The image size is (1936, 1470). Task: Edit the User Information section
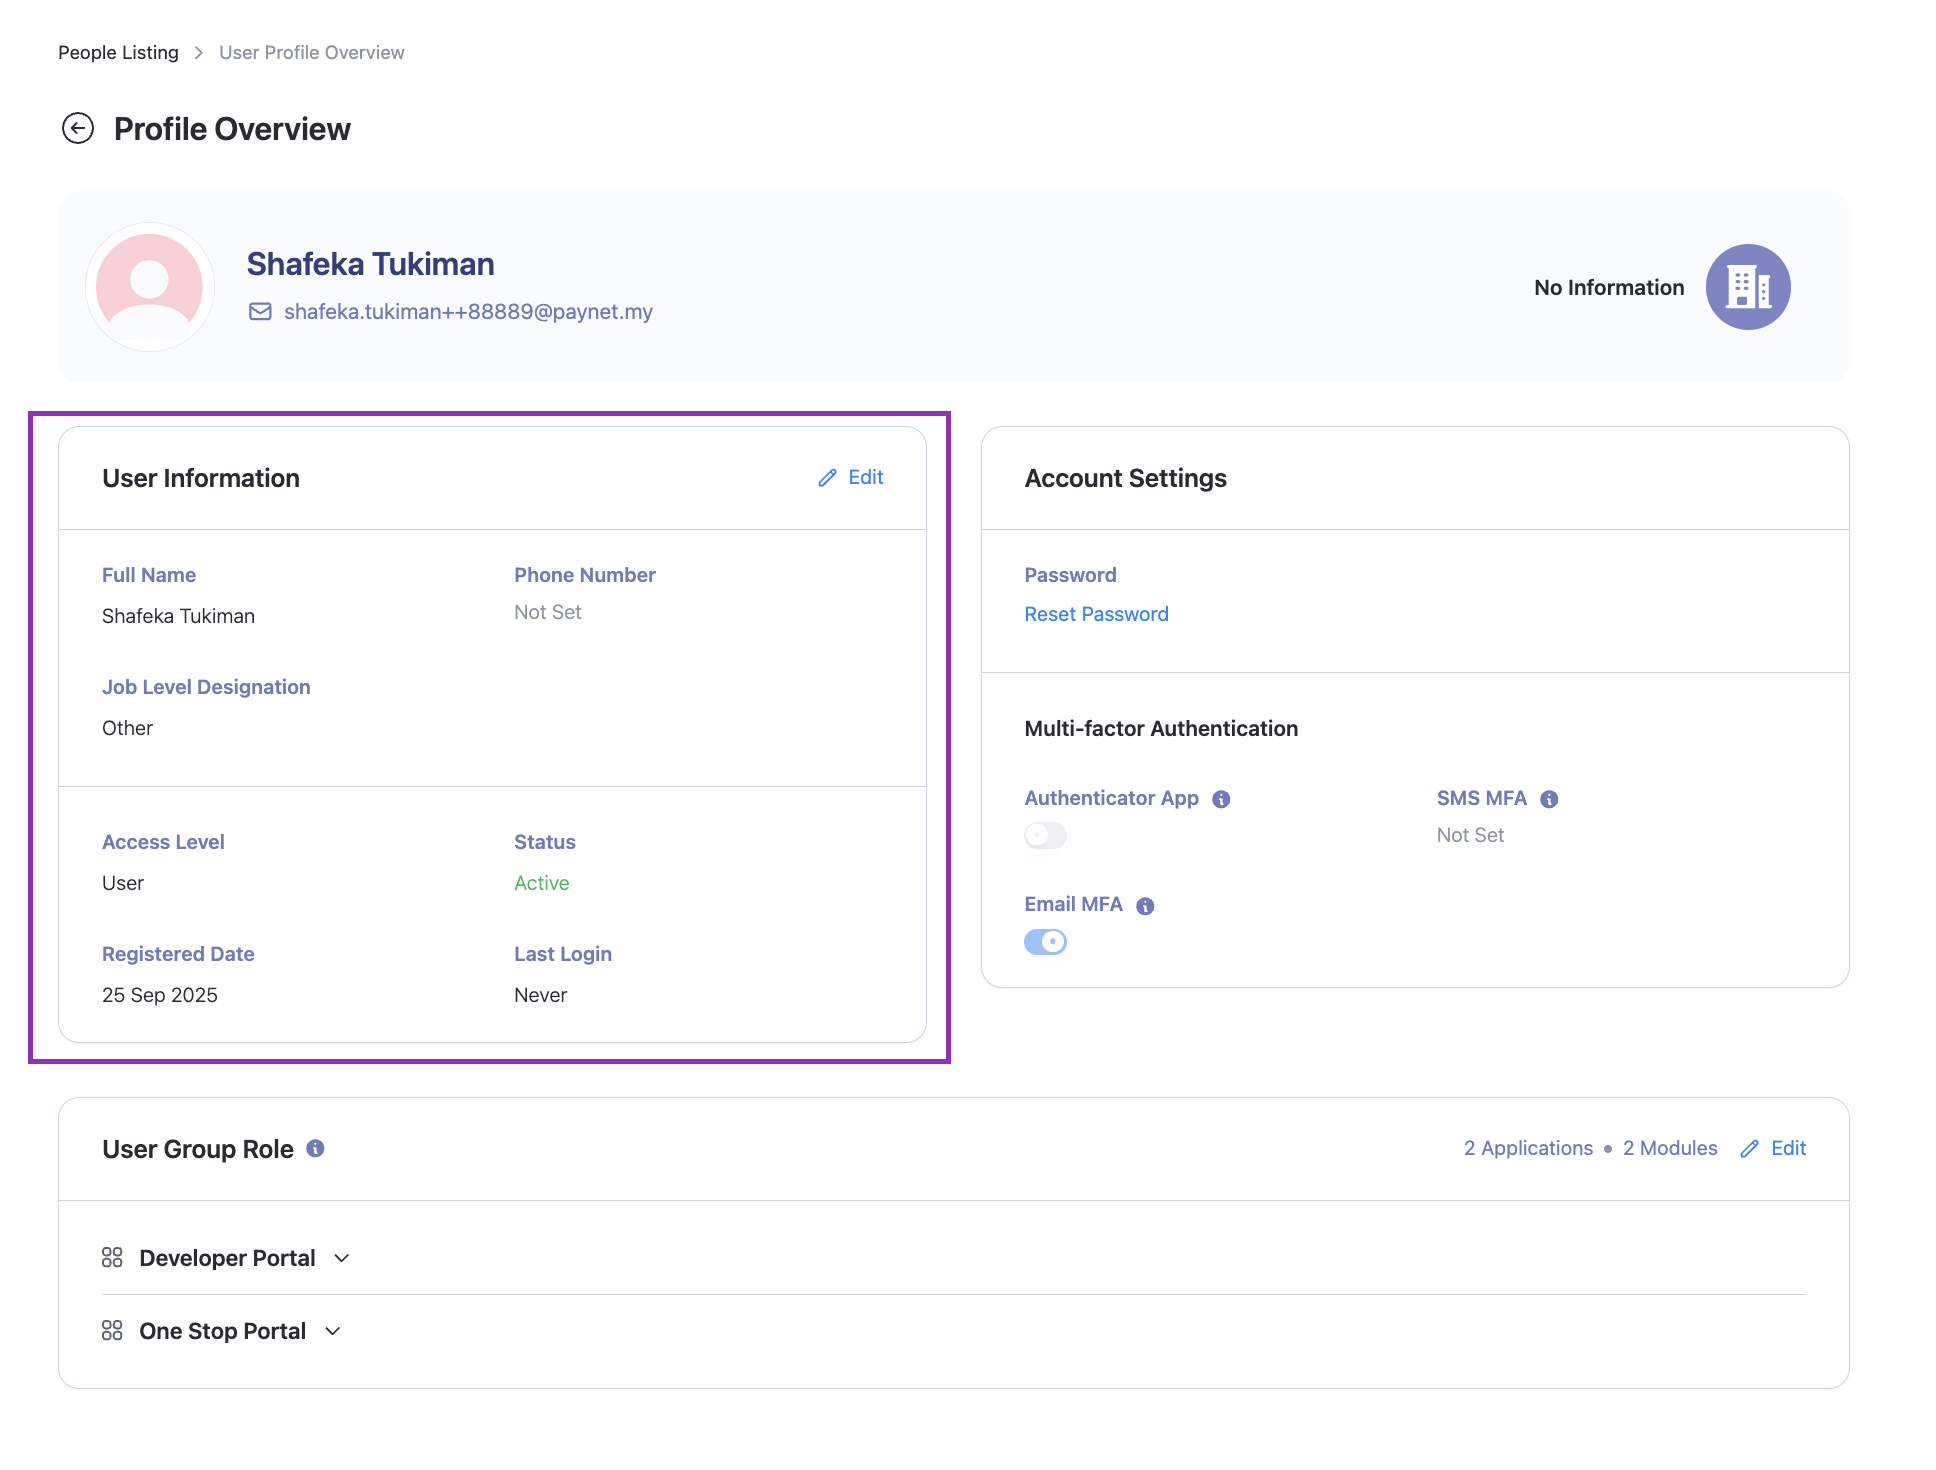point(851,477)
